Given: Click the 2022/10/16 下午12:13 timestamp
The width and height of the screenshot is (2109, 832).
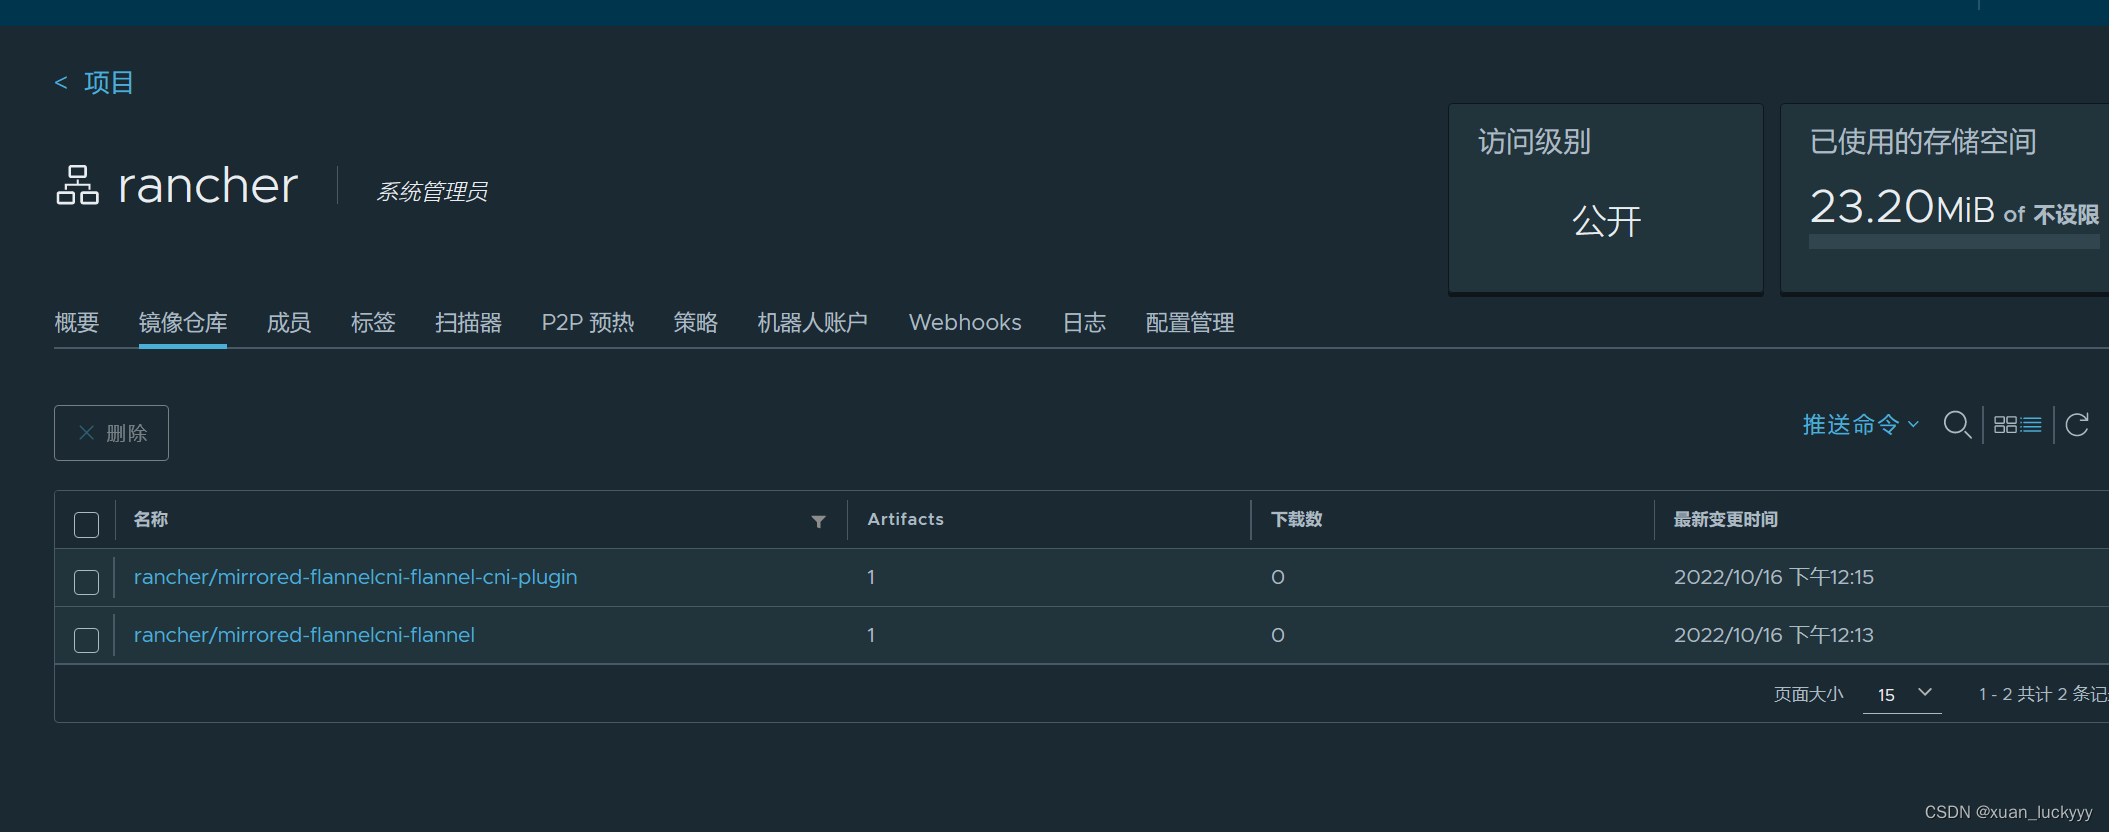Looking at the screenshot, I should point(1774,635).
